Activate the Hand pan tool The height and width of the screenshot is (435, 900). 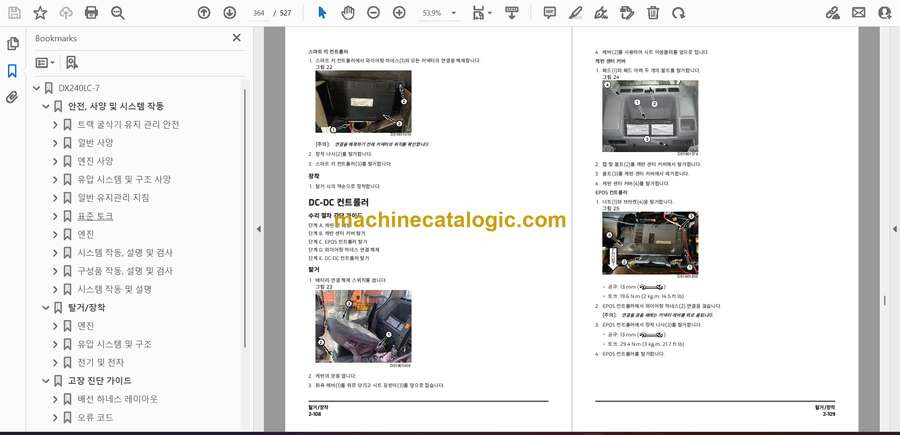tap(348, 13)
